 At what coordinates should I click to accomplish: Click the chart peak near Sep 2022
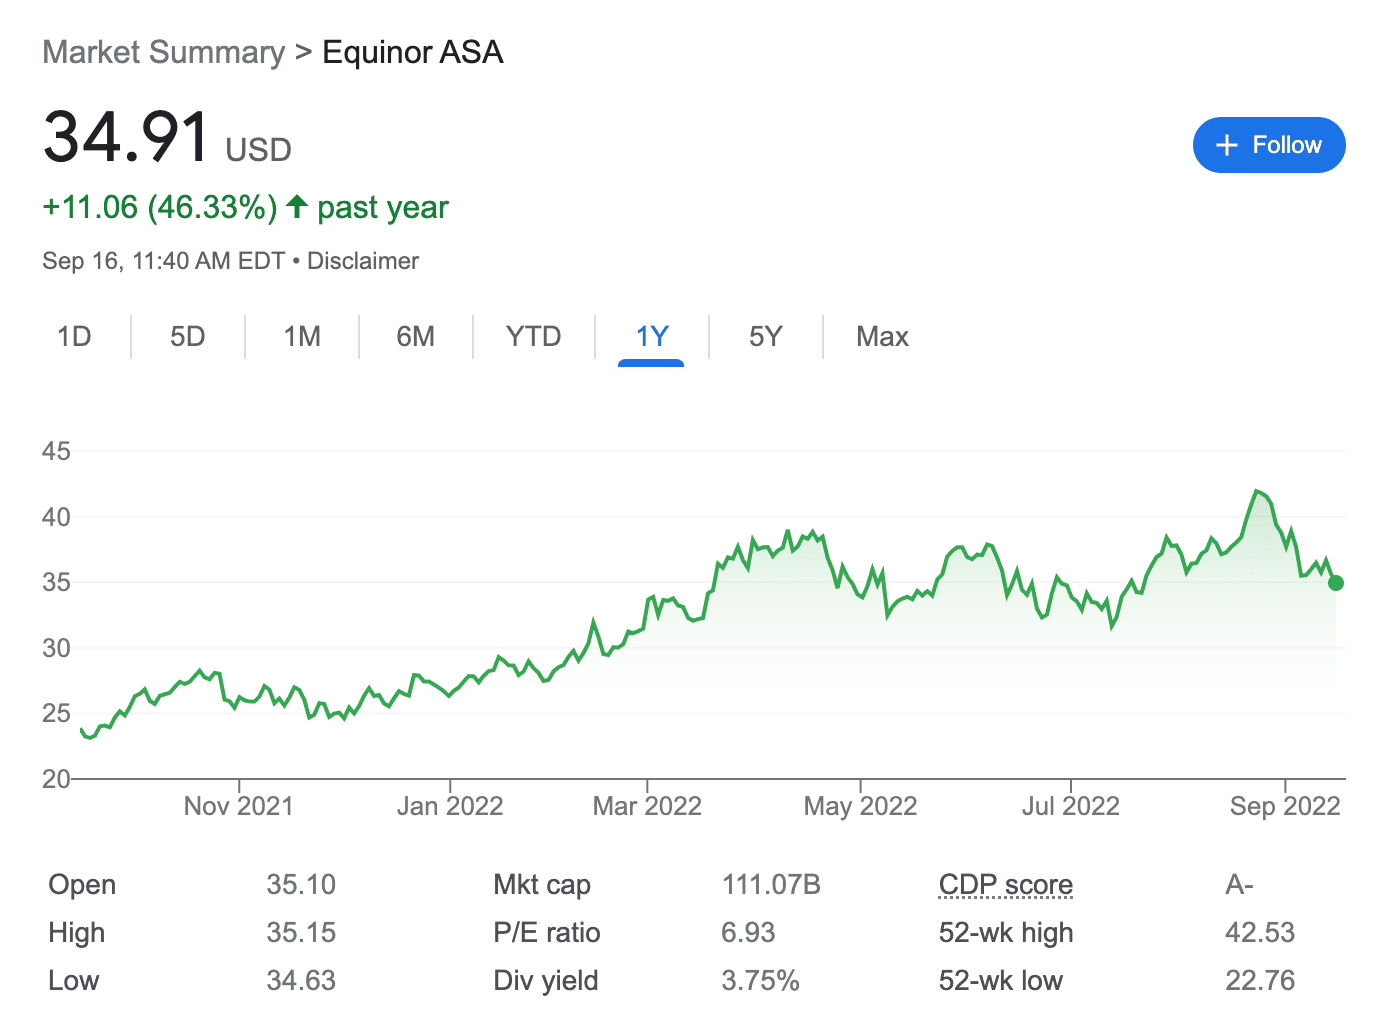pyautogui.click(x=1256, y=491)
